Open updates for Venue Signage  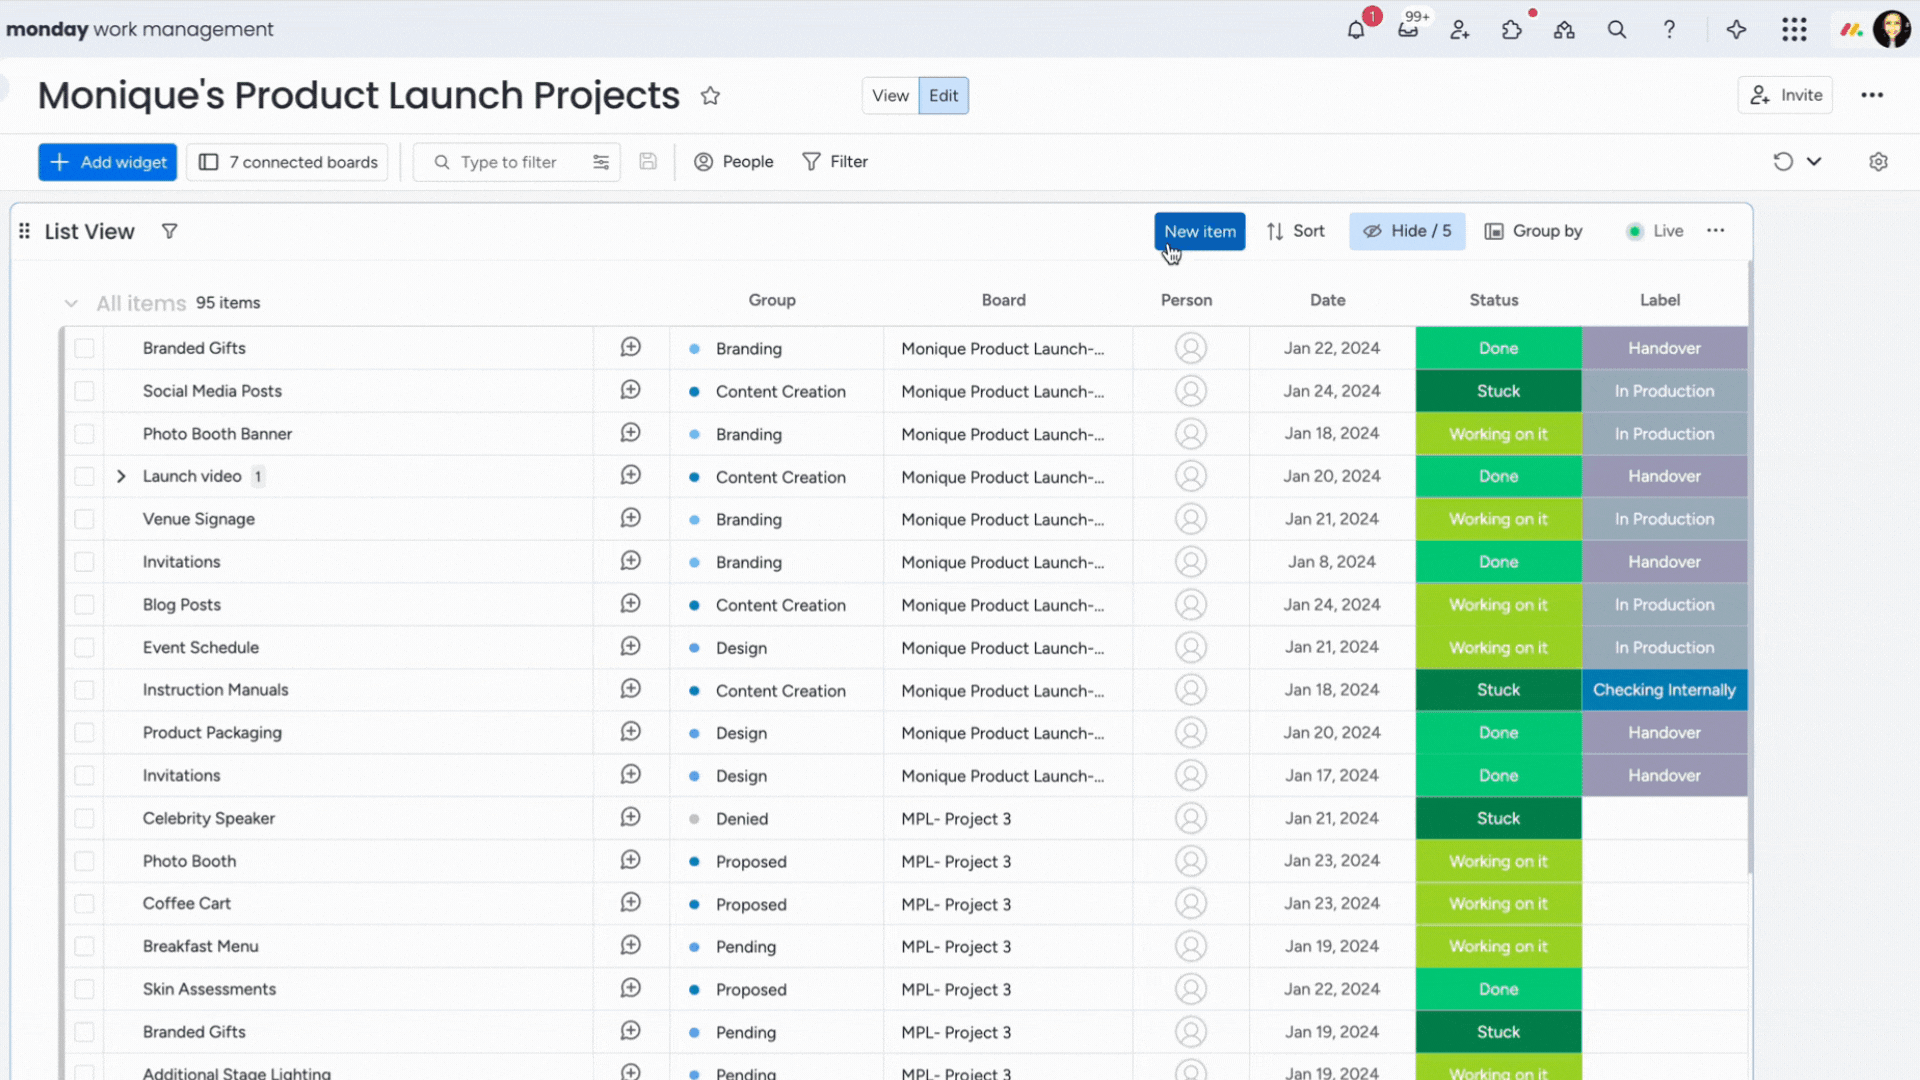click(x=630, y=518)
